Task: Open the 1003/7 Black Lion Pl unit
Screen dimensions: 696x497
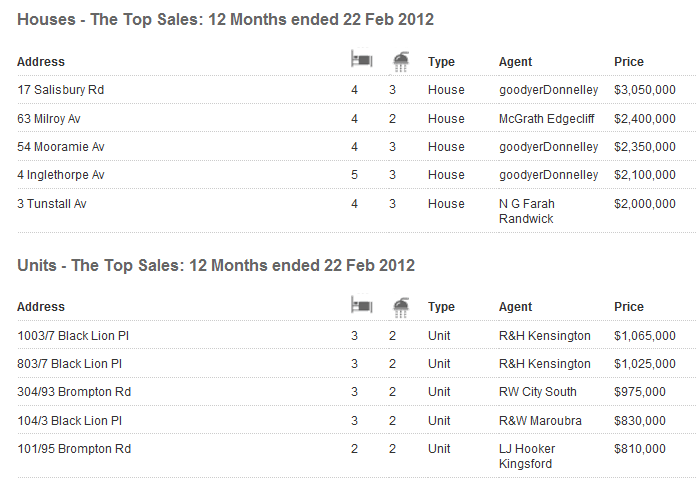Action: pos(73,336)
